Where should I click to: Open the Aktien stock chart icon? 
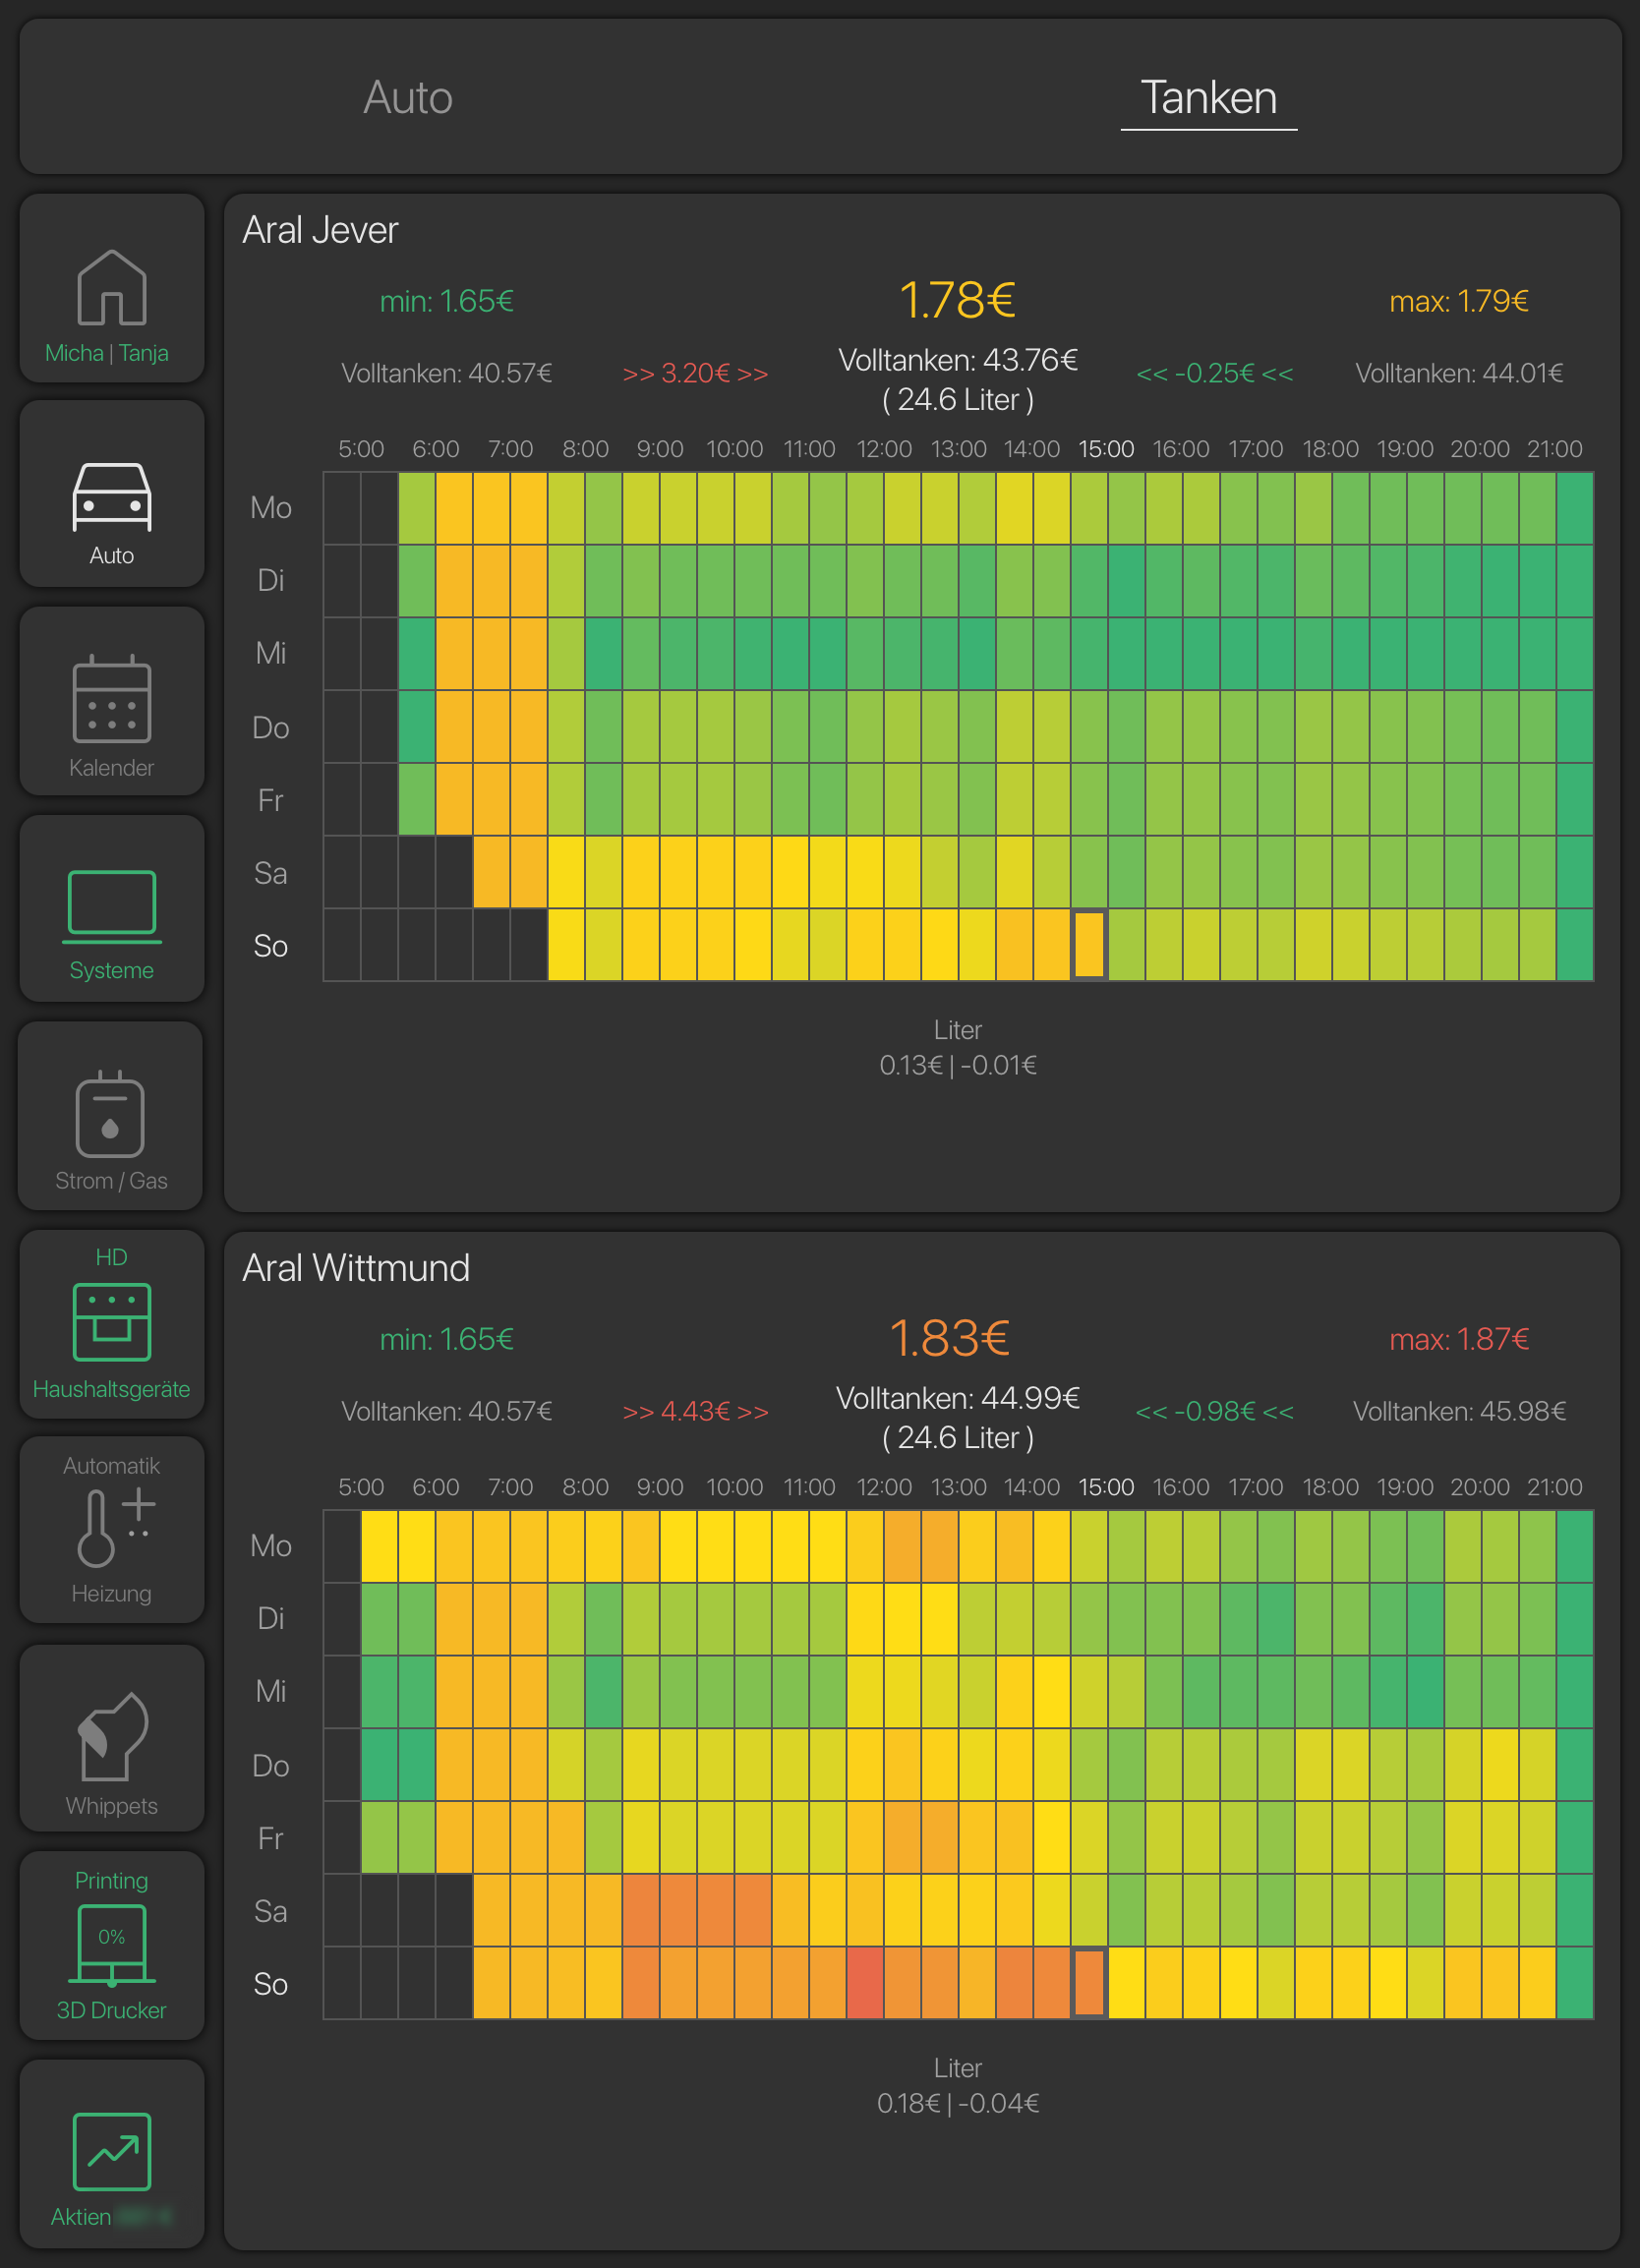[x=111, y=2151]
